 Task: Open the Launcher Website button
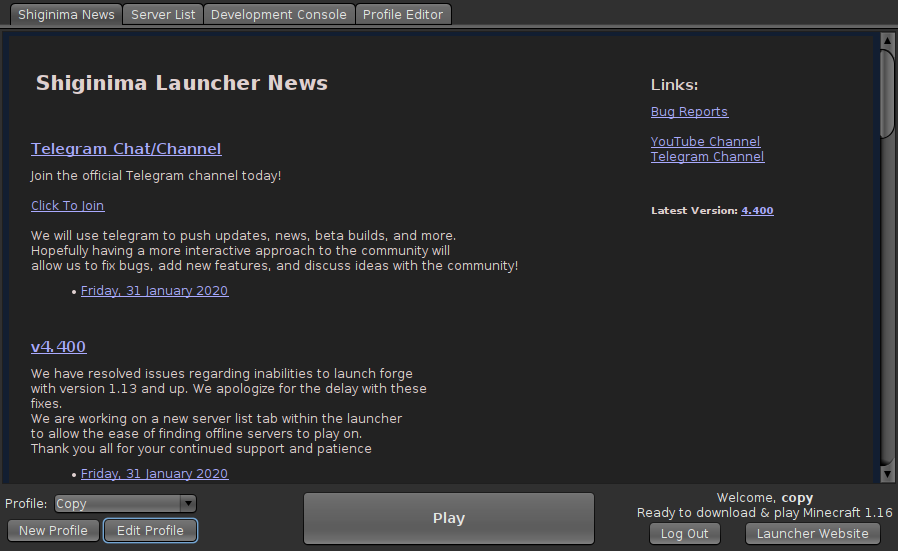click(812, 533)
